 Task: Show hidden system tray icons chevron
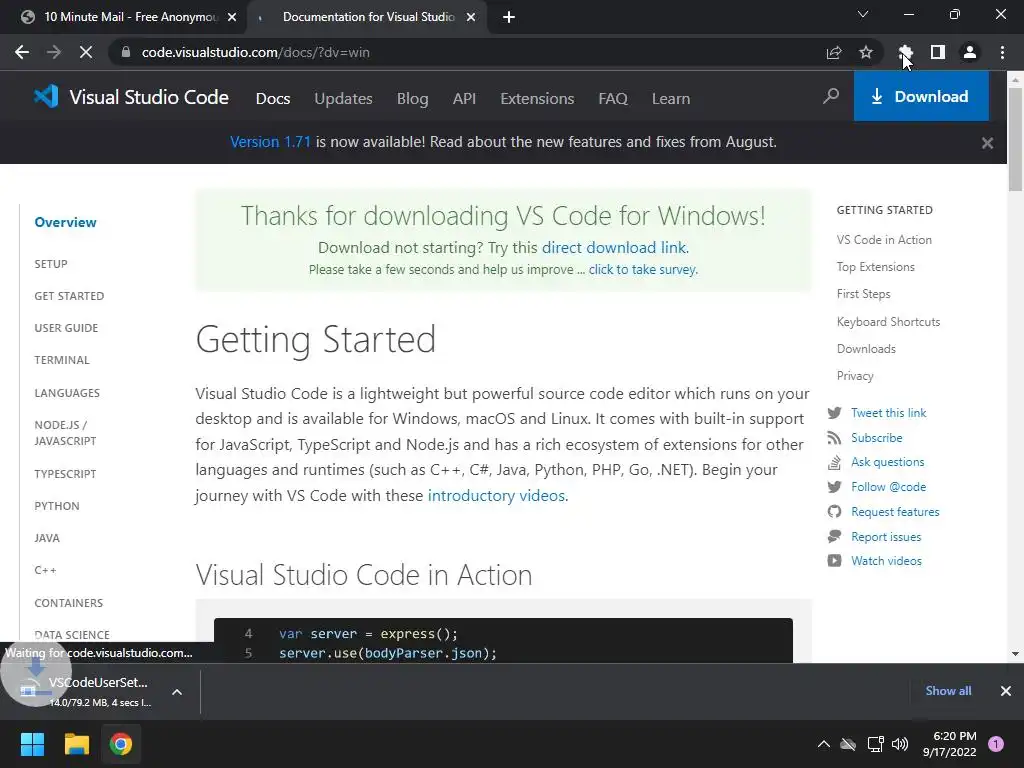coord(823,744)
